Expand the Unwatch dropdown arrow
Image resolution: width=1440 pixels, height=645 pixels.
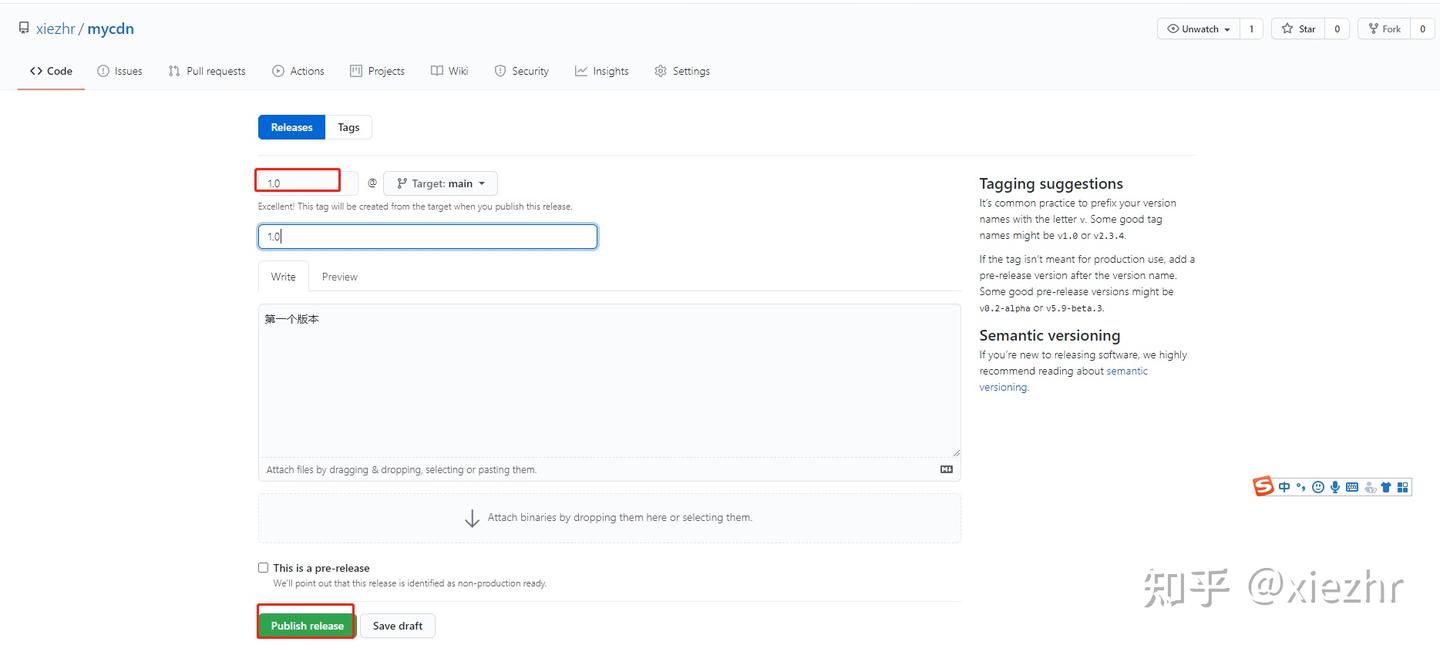[1227, 28]
